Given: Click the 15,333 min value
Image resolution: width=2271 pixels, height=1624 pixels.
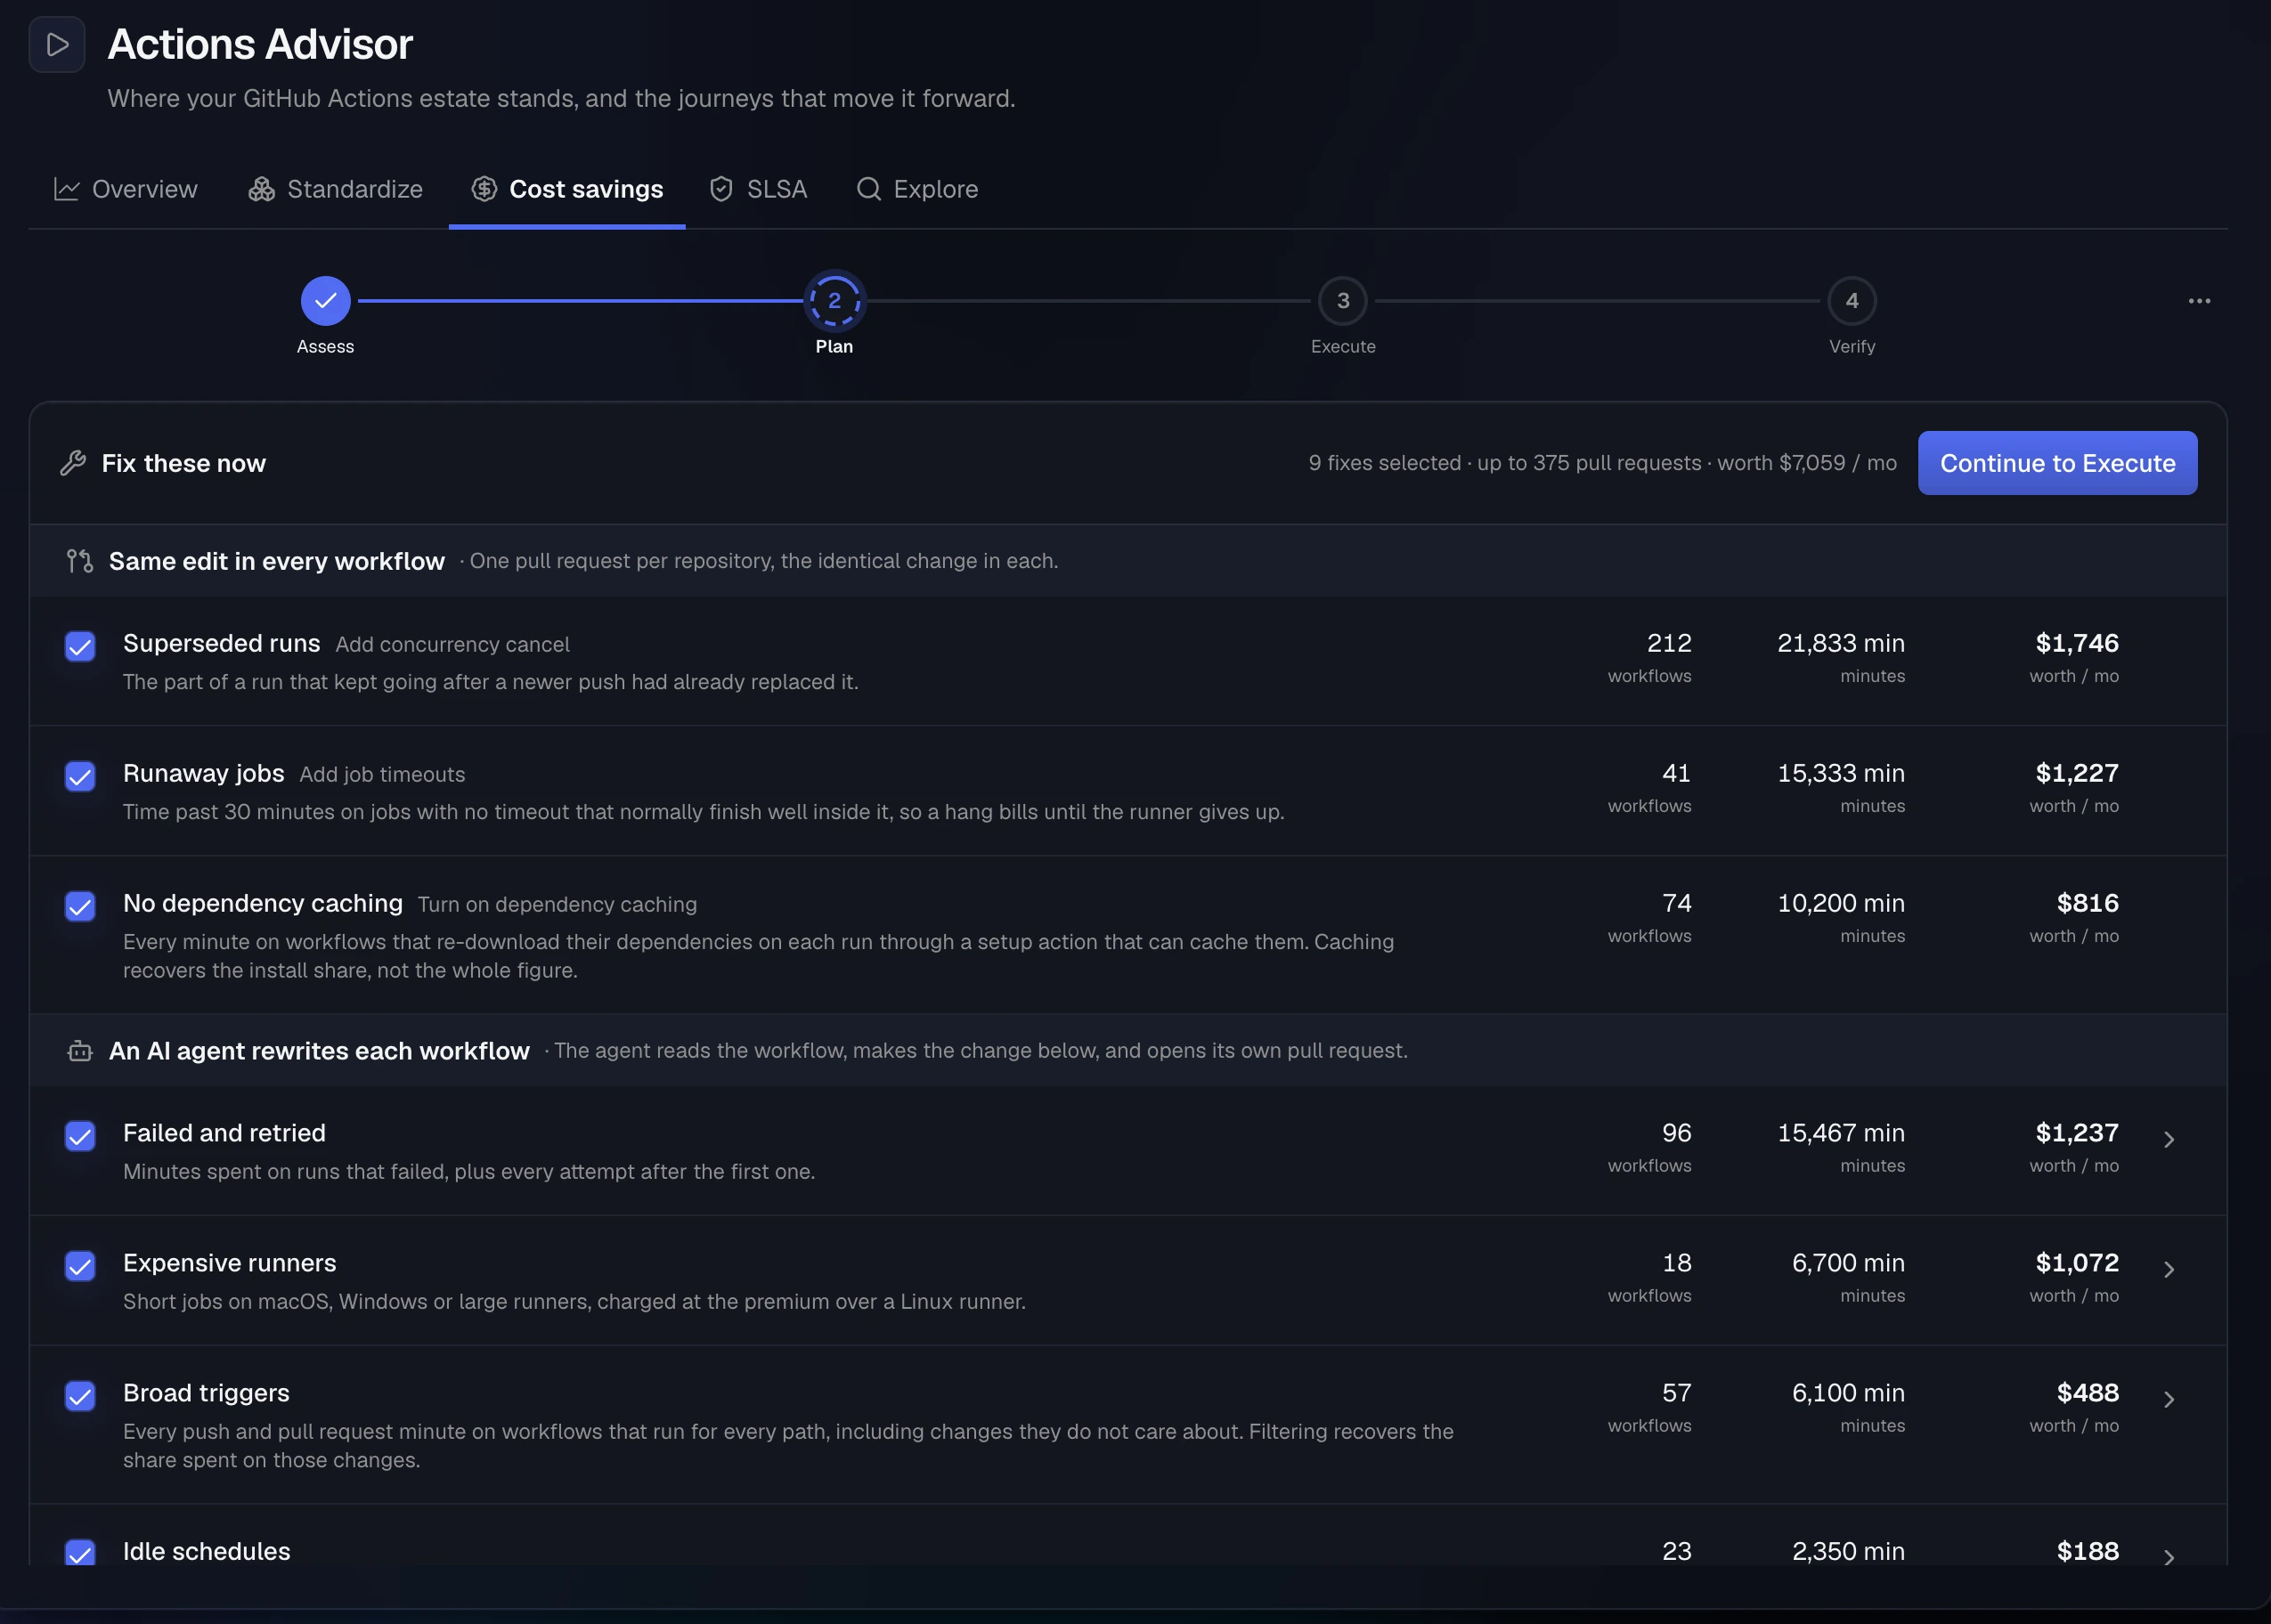Looking at the screenshot, I should point(1841,773).
